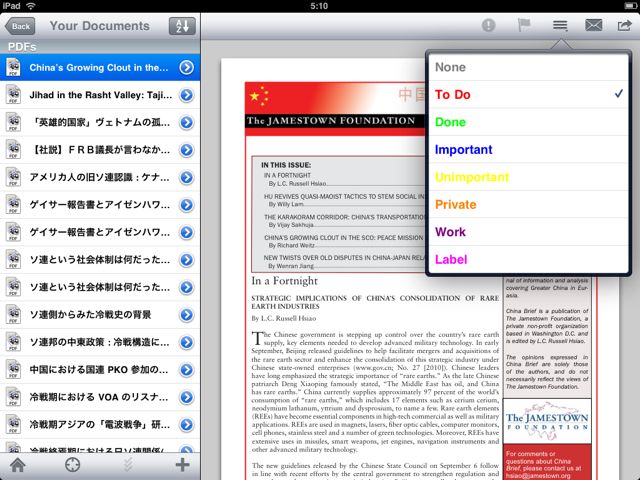Open 中国における国連 PKO document

coord(100,370)
